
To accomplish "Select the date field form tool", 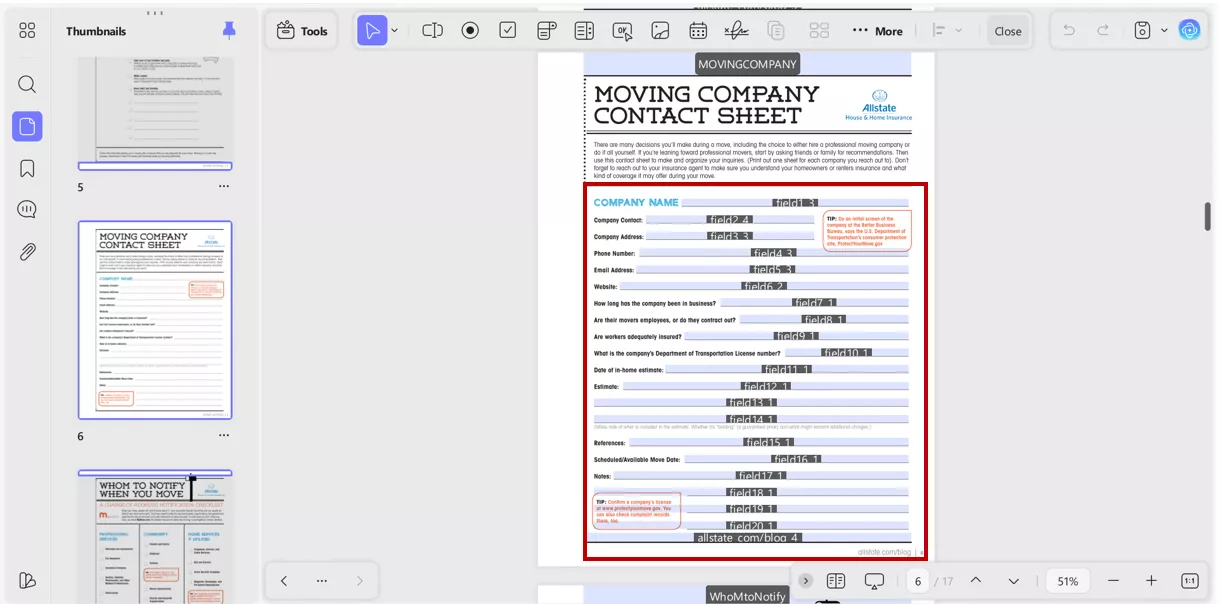I will coord(698,31).
